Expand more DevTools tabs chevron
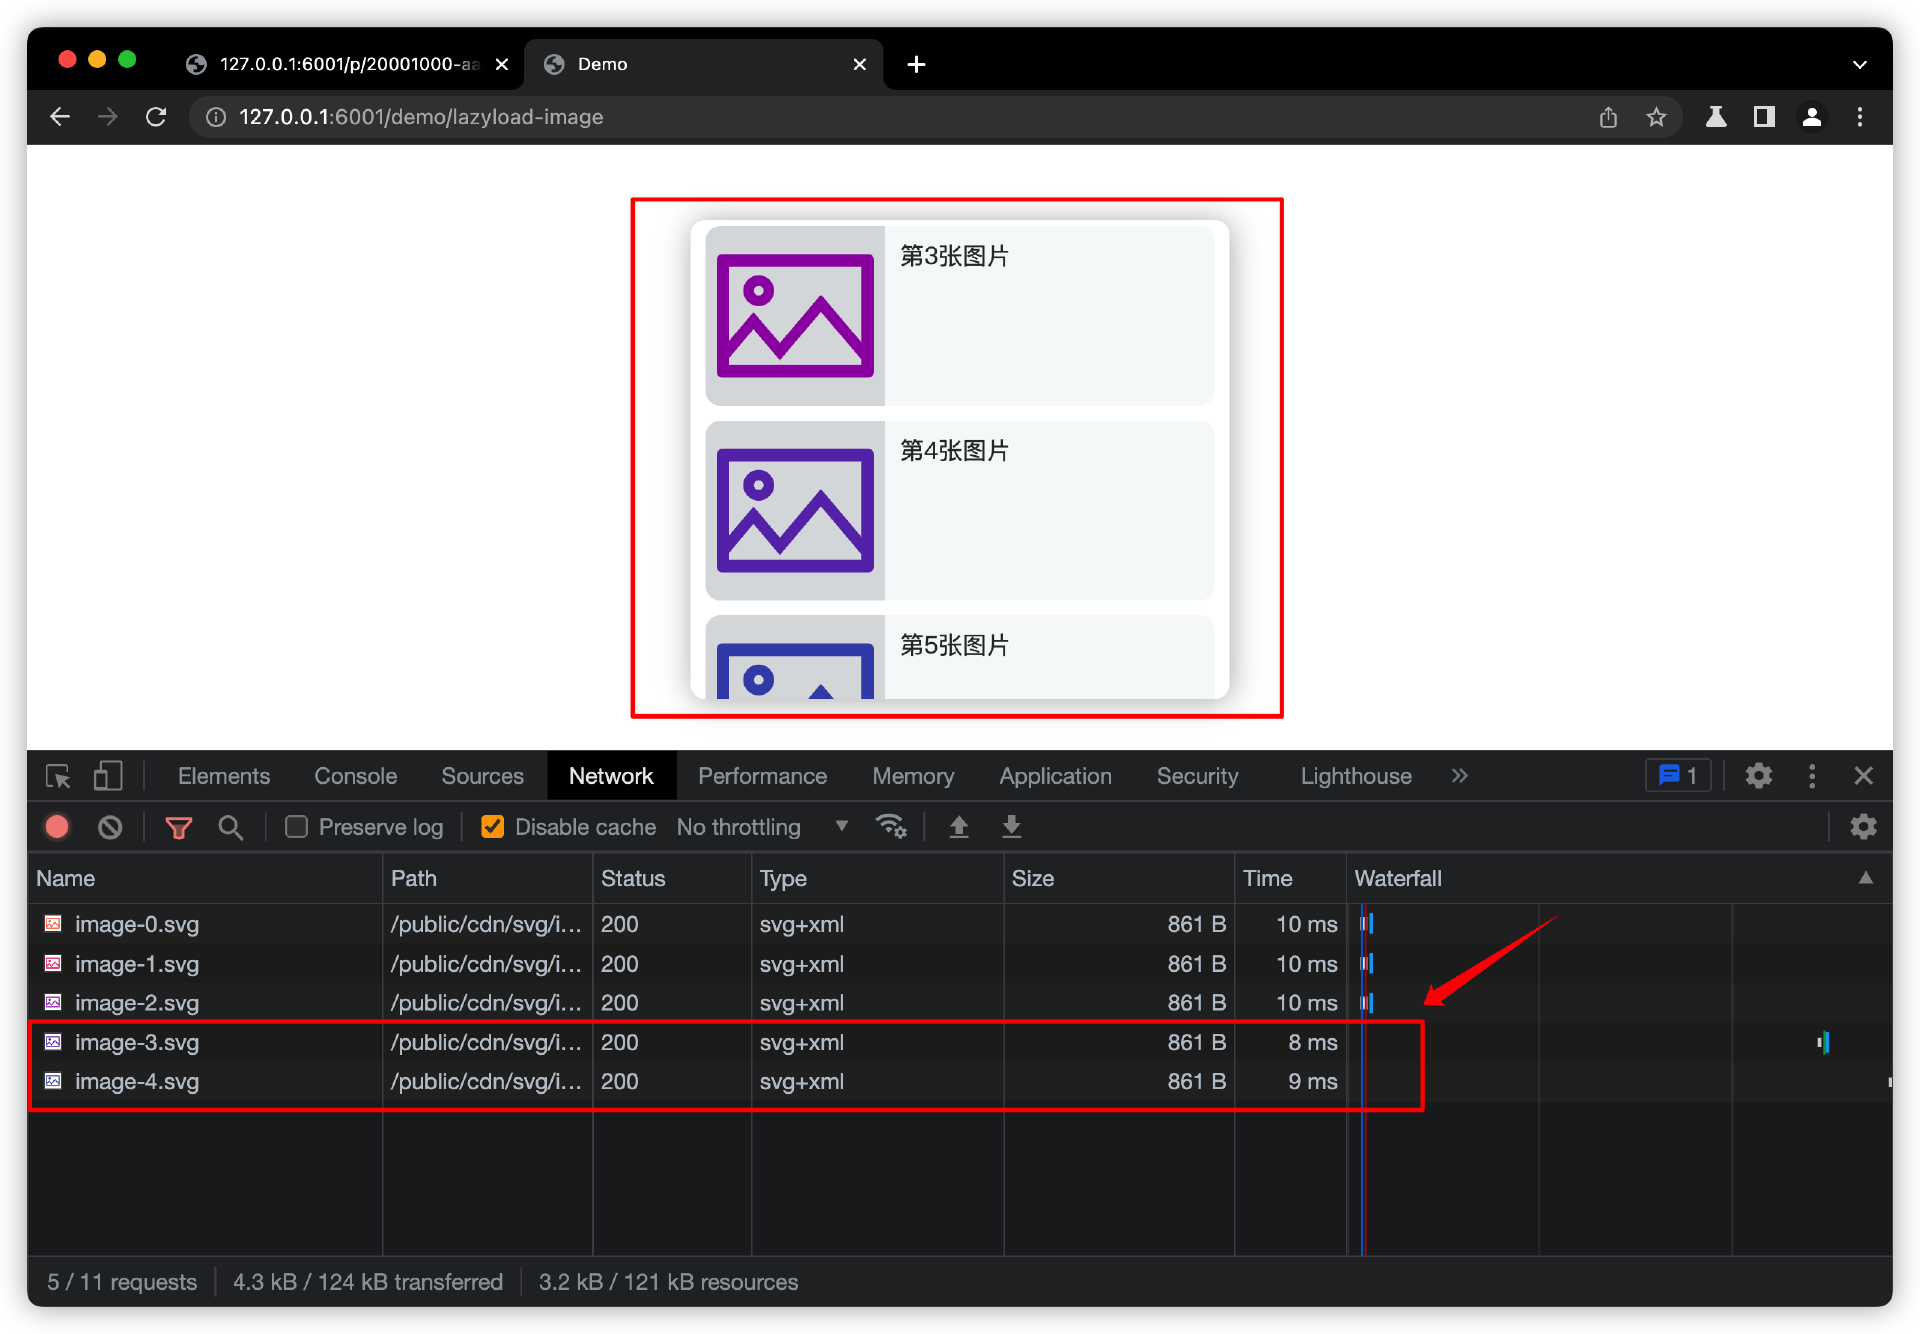This screenshot has width=1920, height=1334. 1459,776
